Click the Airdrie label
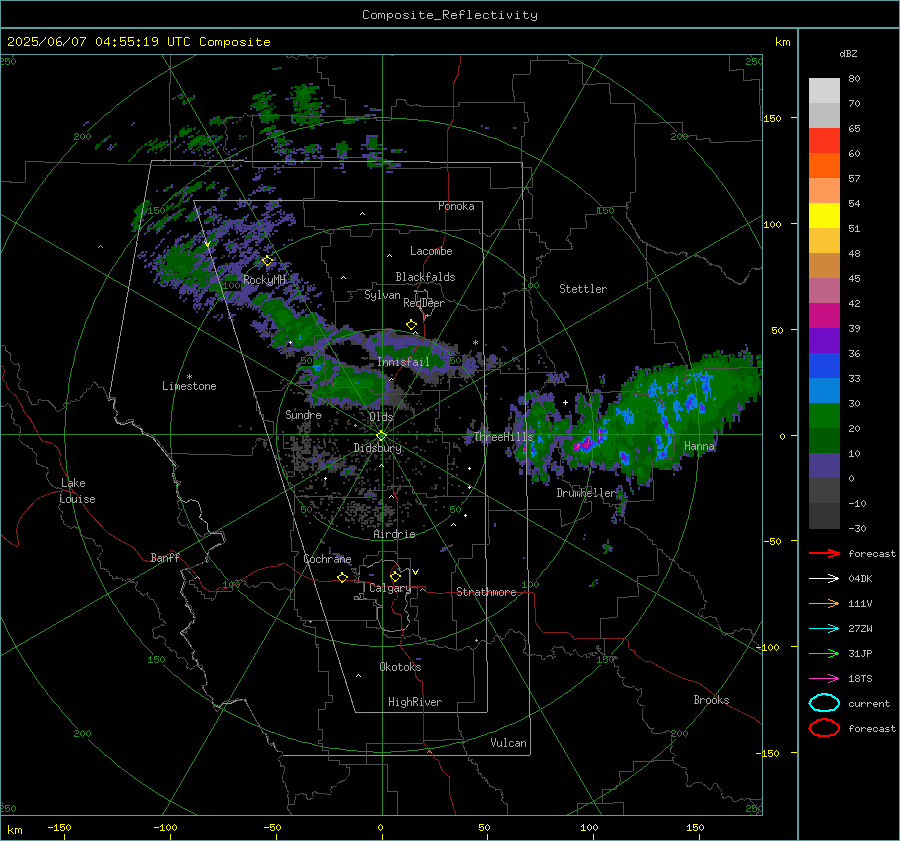 [x=394, y=534]
